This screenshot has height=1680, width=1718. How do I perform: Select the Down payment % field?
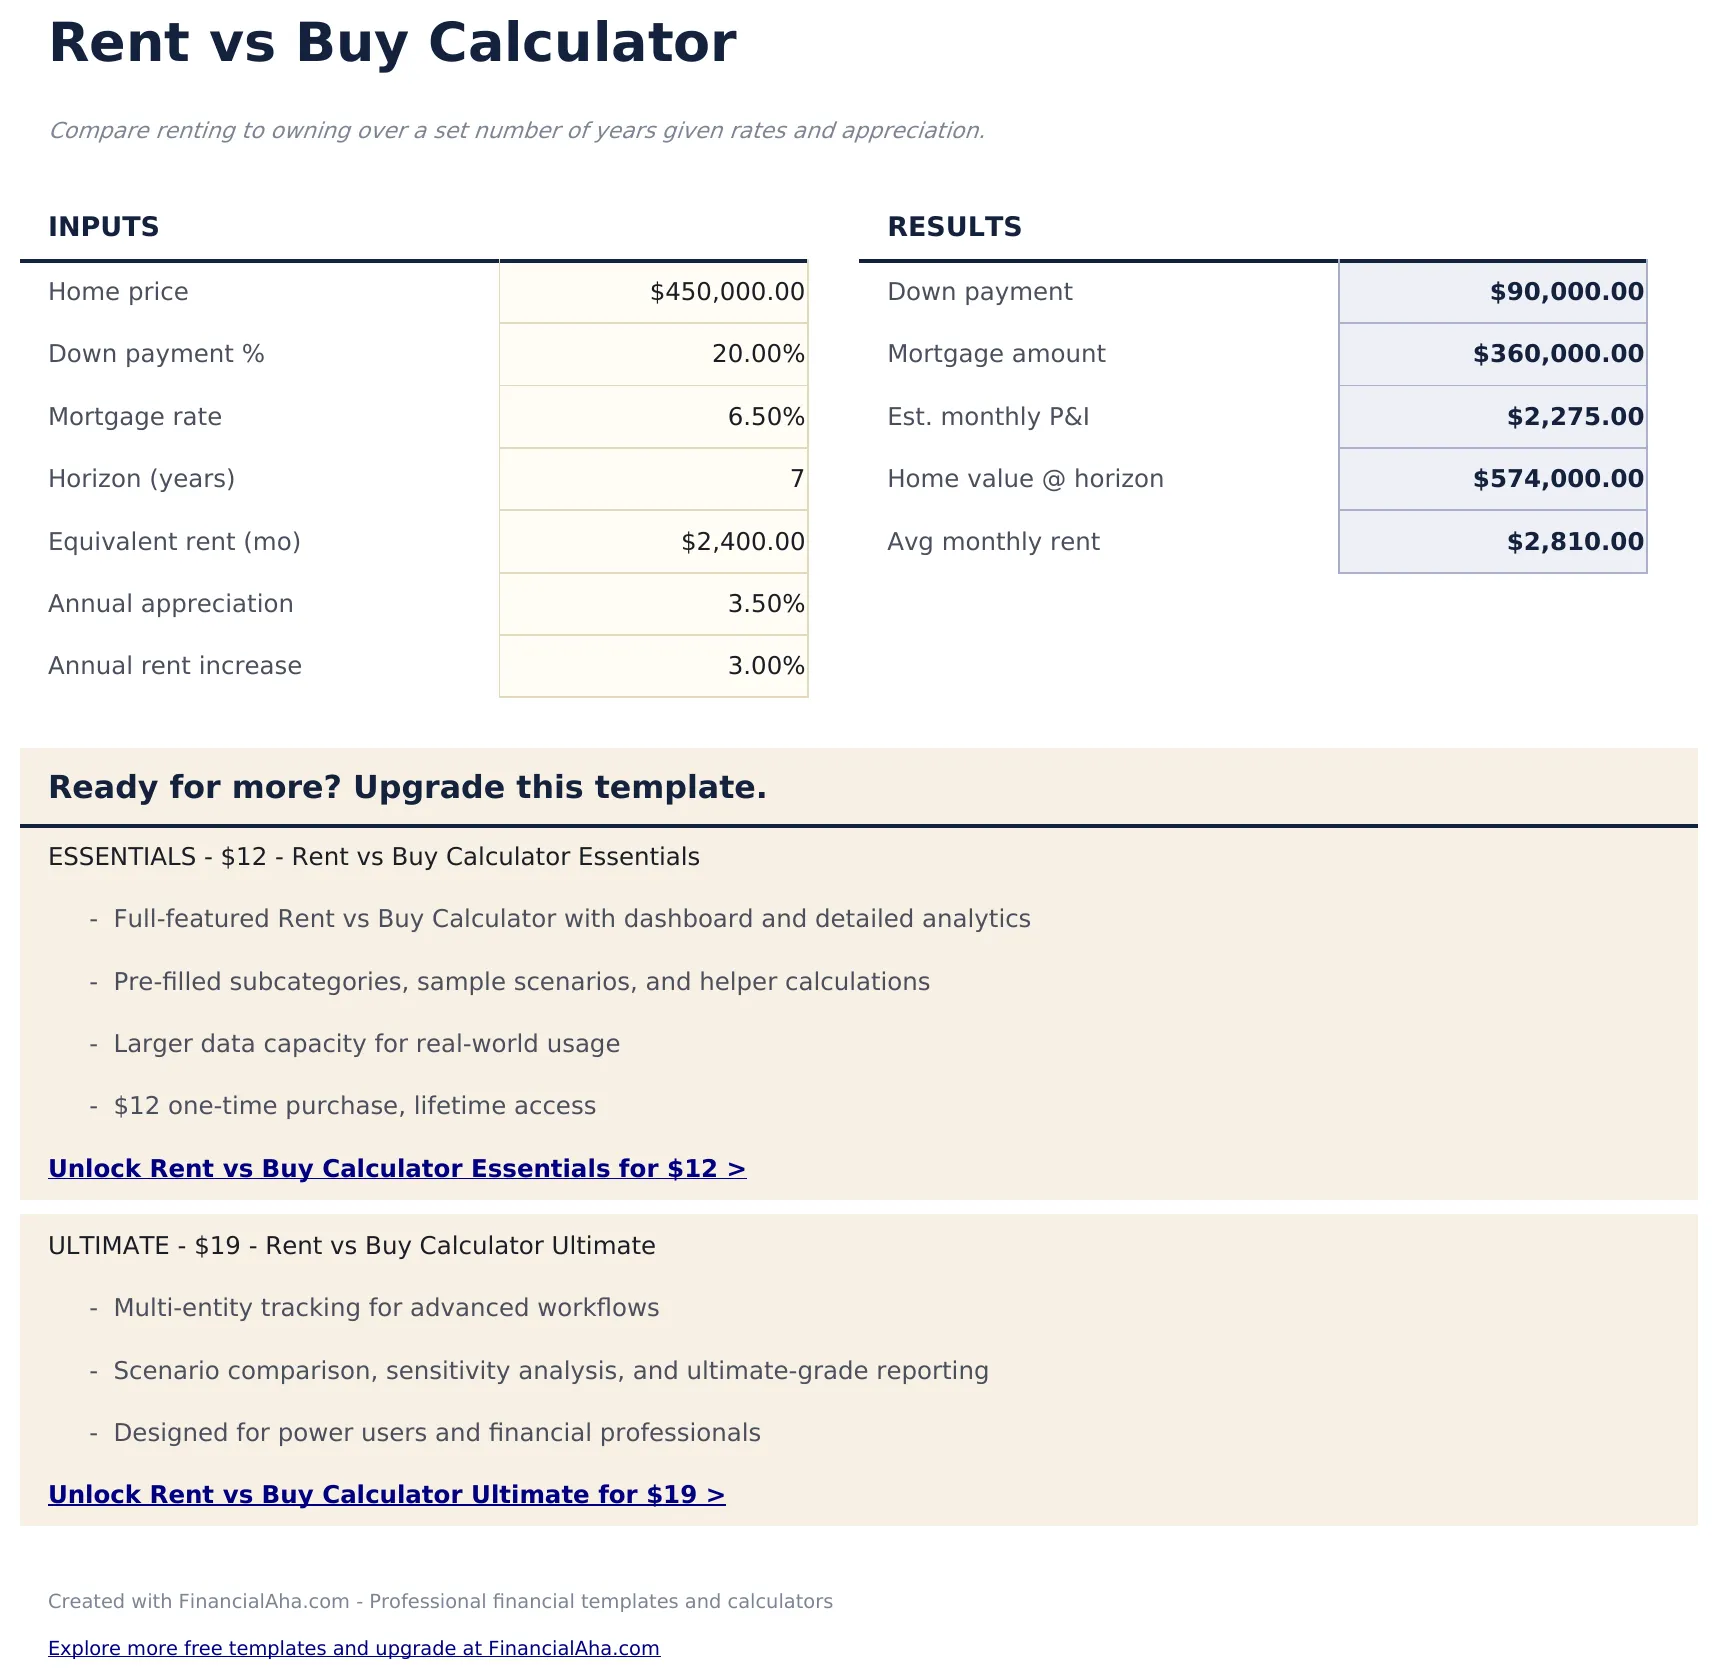(652, 354)
